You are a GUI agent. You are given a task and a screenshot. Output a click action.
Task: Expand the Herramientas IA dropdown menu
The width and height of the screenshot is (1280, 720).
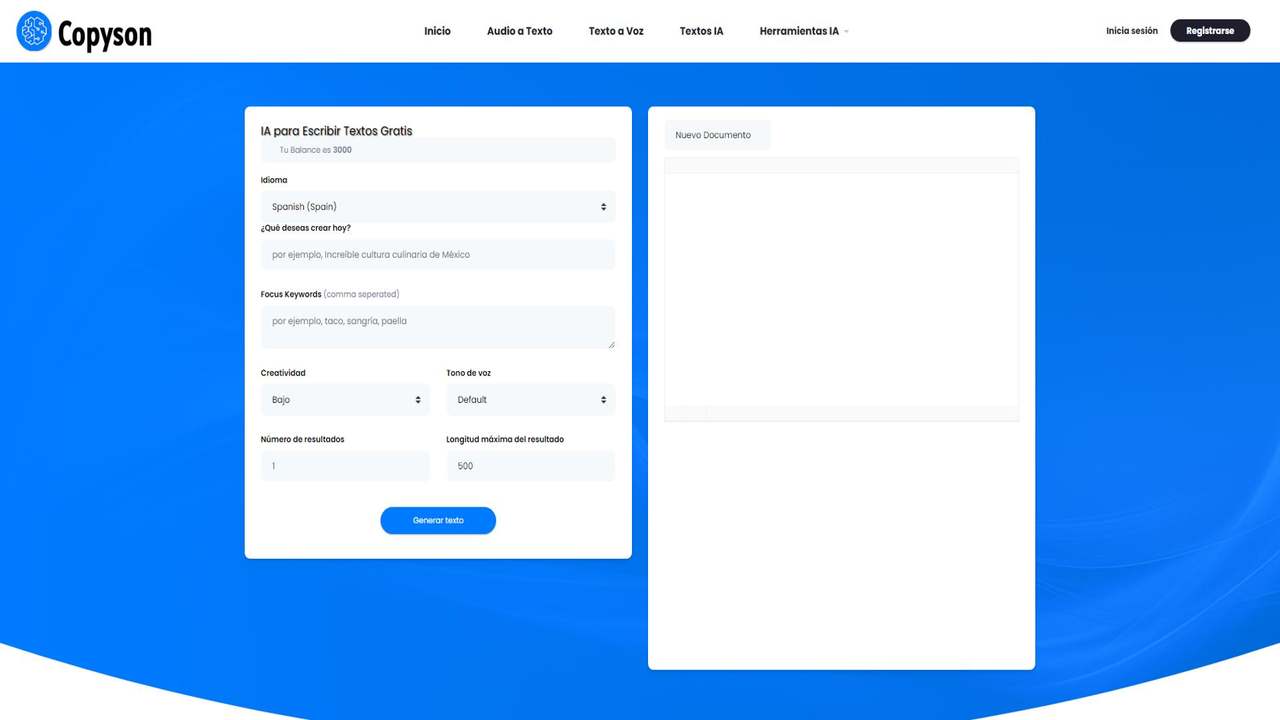pos(804,31)
